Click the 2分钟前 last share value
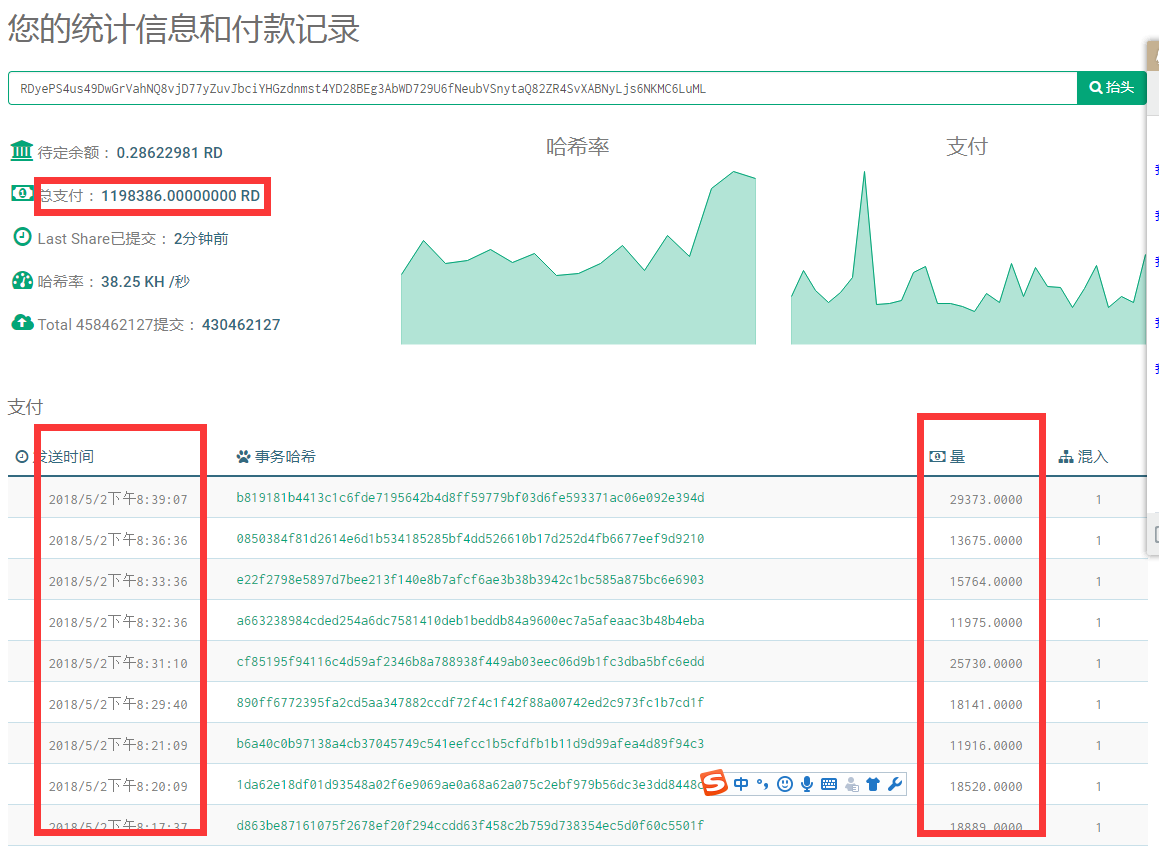The image size is (1159, 850). coord(201,239)
